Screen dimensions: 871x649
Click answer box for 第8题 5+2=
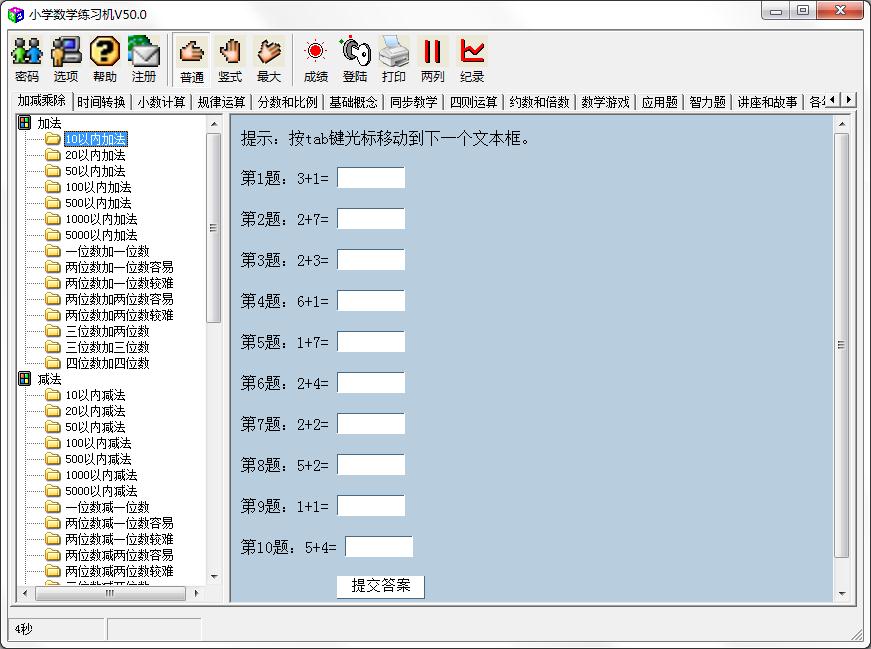tap(371, 466)
